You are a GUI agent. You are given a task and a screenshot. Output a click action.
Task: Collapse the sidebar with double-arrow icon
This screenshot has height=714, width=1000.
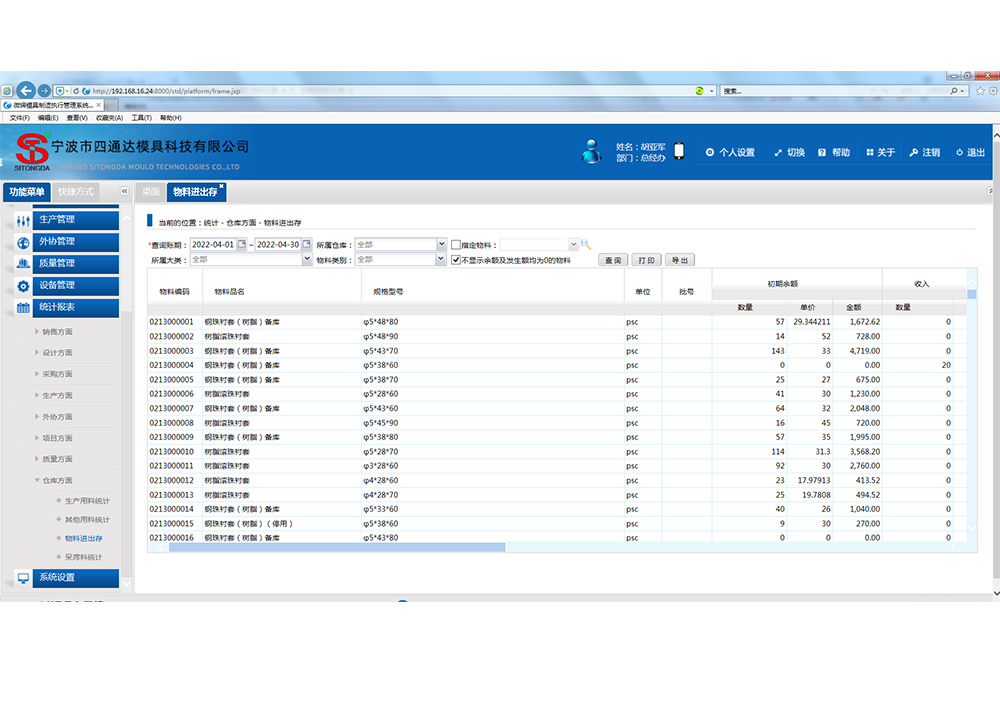[x=124, y=191]
